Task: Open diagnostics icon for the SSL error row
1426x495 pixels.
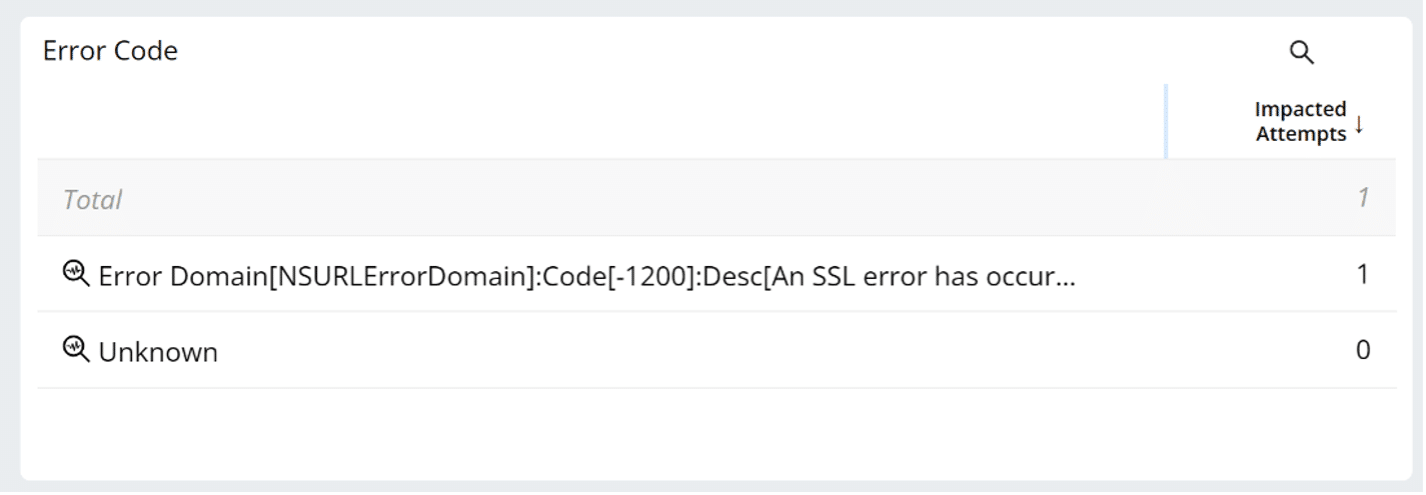Action: point(76,272)
